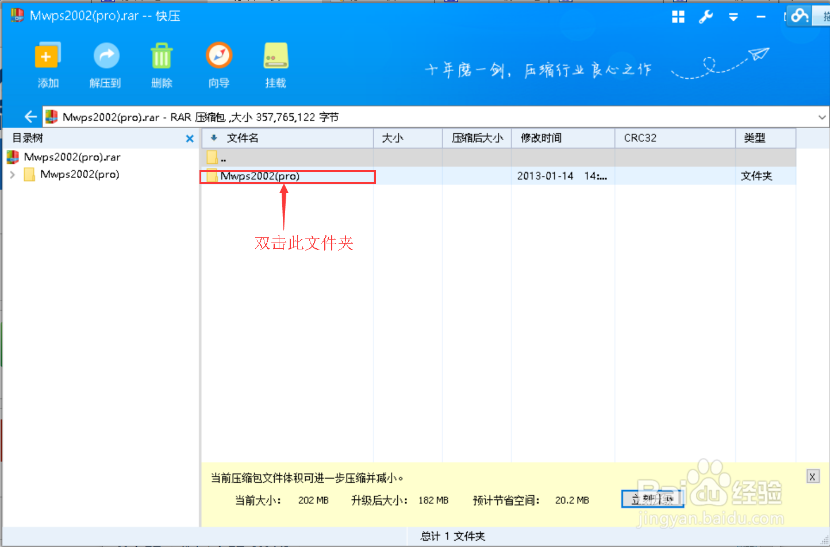Close the yellow compression tip banner
Screen dimensions: 831x548
(x=812, y=476)
